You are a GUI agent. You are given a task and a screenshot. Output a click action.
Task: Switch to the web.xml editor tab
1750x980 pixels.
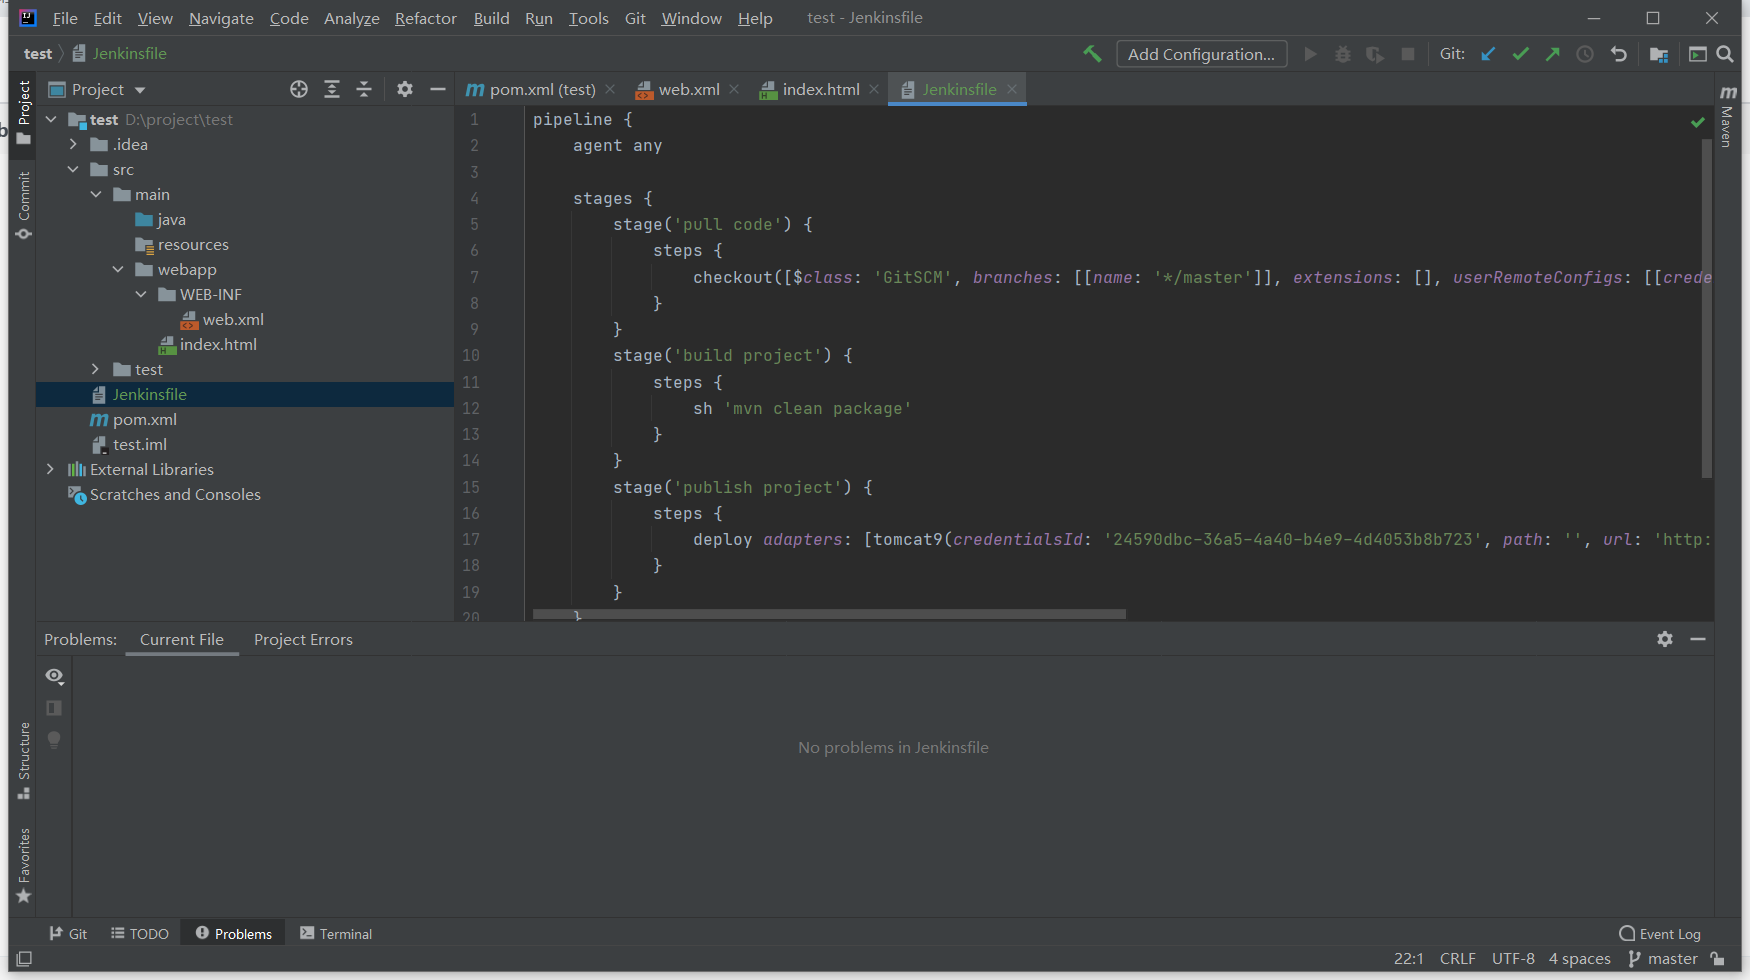[688, 89]
